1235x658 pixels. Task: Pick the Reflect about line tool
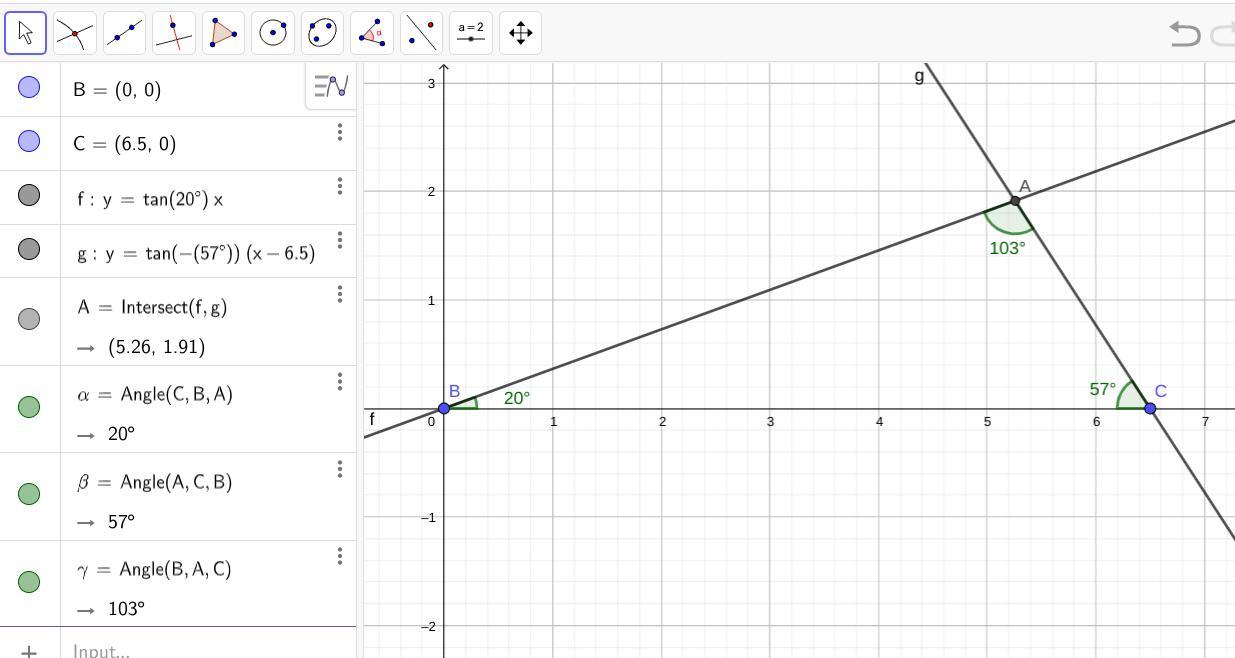[x=421, y=33]
